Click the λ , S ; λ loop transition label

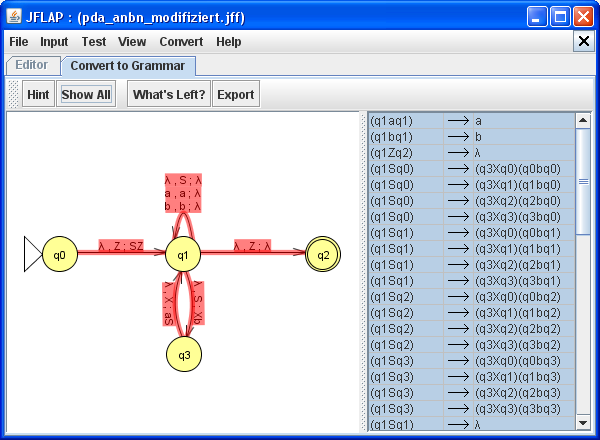(183, 180)
